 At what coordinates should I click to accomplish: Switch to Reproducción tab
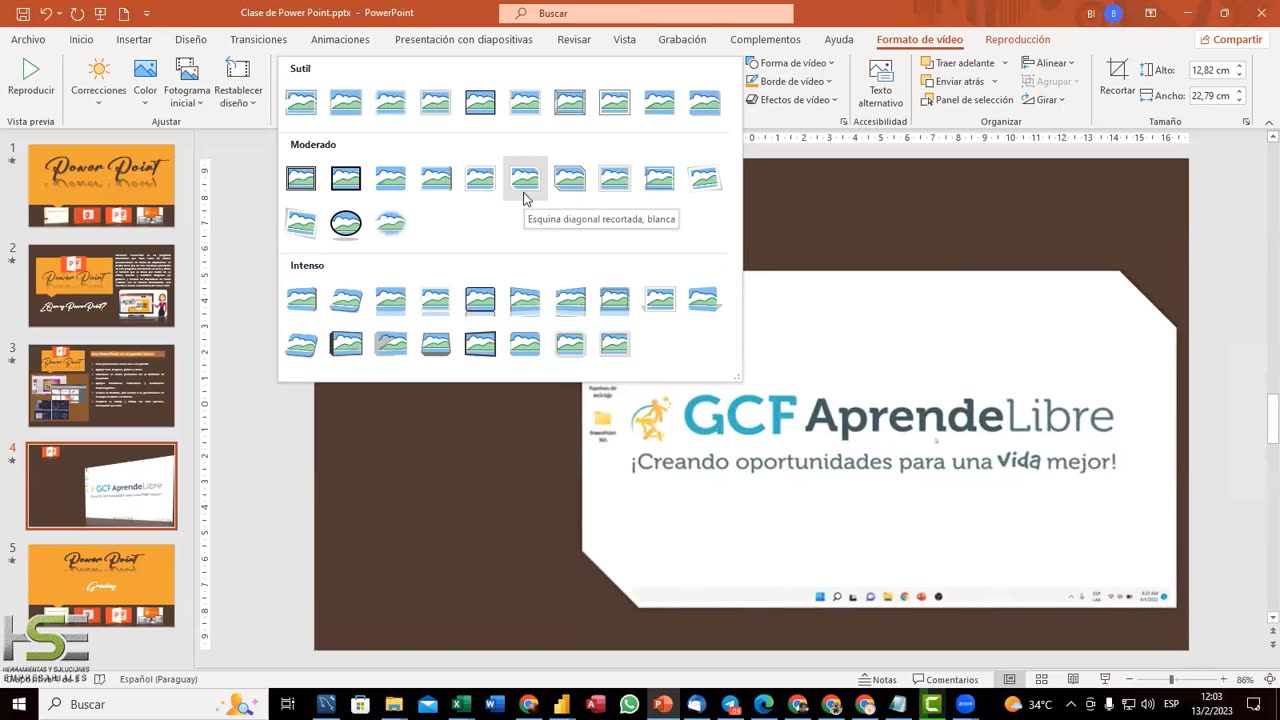pyautogui.click(x=1017, y=39)
